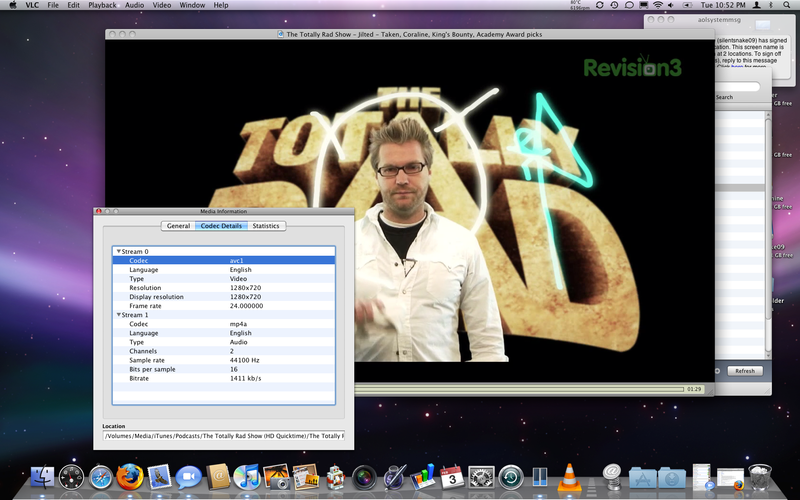The width and height of the screenshot is (800, 500).
Task: Click the VLC traffic cone in dock
Action: 569,477
